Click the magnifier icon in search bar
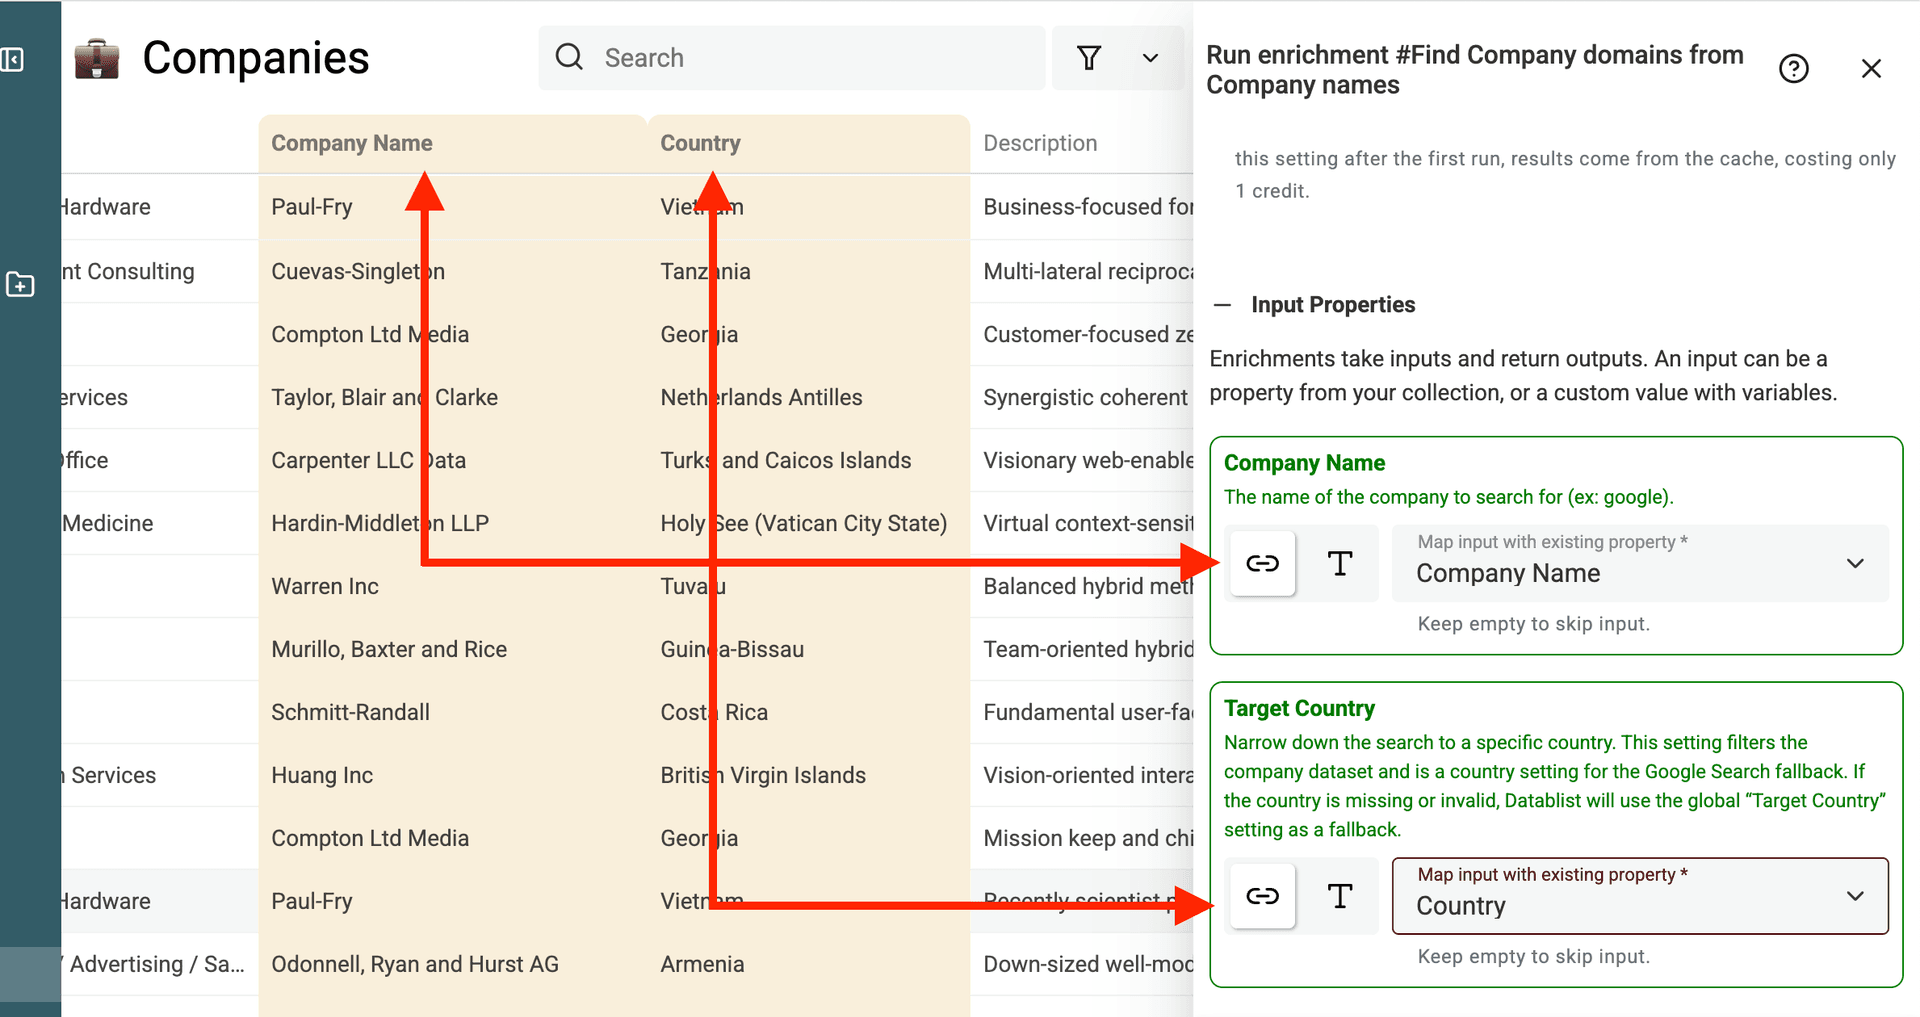Viewport: 1920px width, 1017px height. [569, 57]
